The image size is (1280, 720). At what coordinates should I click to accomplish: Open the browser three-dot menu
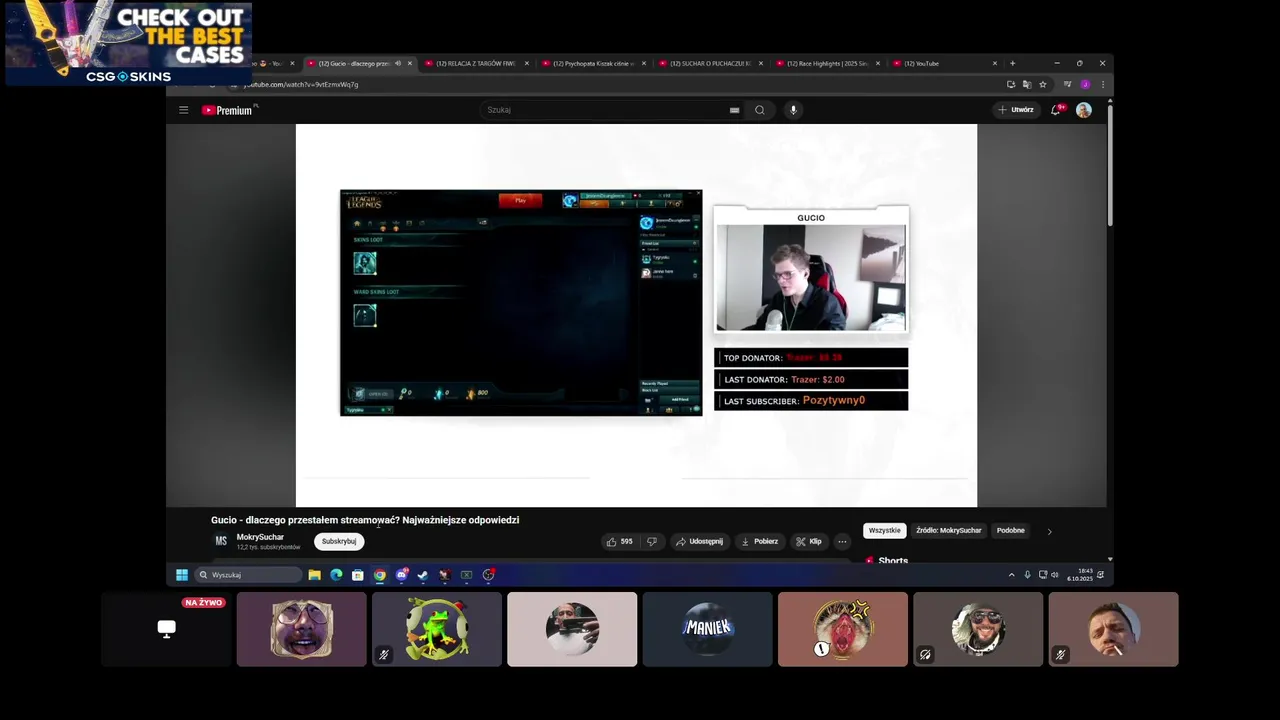point(1102,85)
